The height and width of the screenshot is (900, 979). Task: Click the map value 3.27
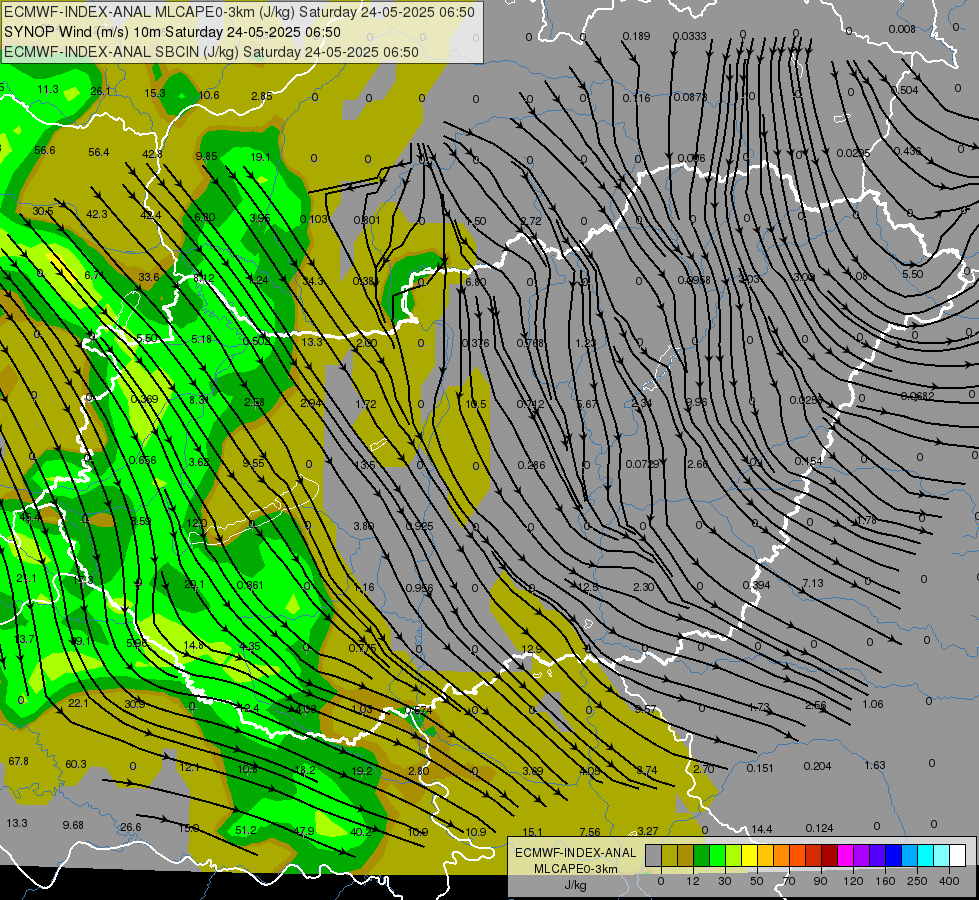click(x=647, y=831)
